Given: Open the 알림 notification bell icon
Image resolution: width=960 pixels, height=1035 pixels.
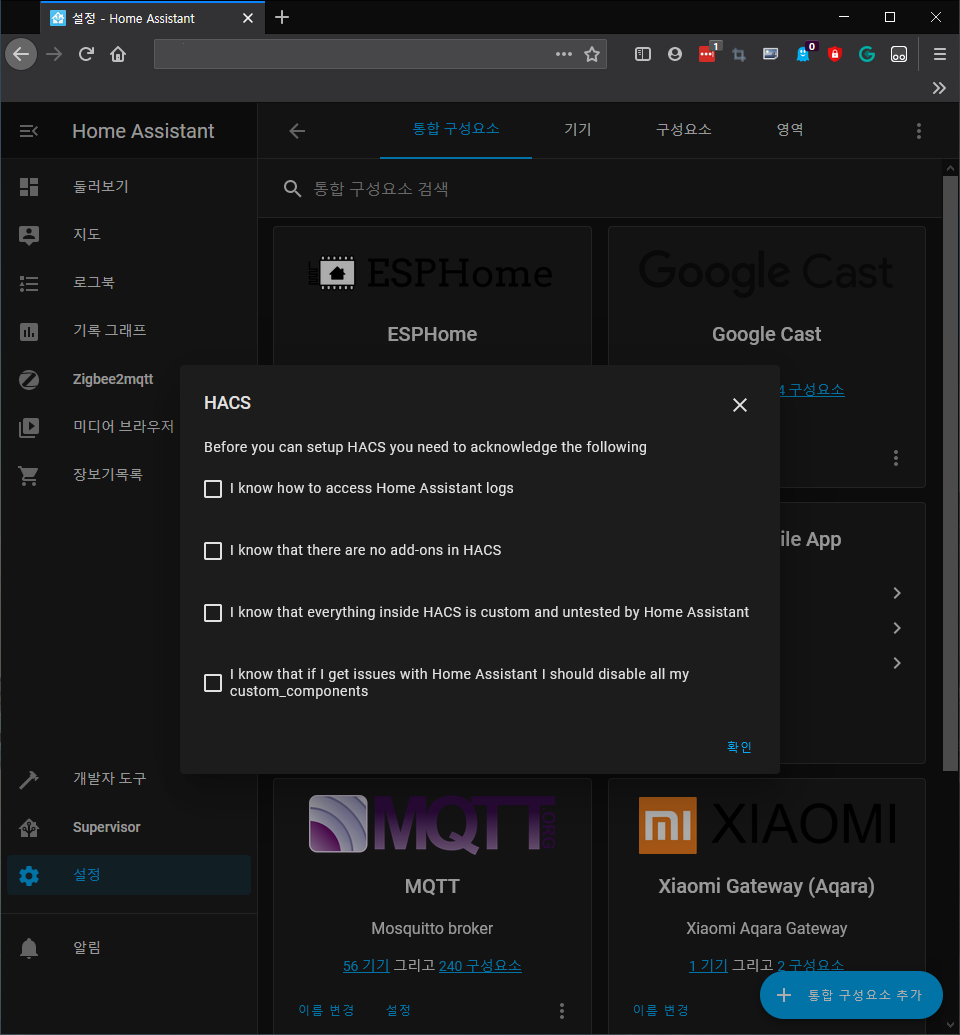Looking at the screenshot, I should point(29,948).
